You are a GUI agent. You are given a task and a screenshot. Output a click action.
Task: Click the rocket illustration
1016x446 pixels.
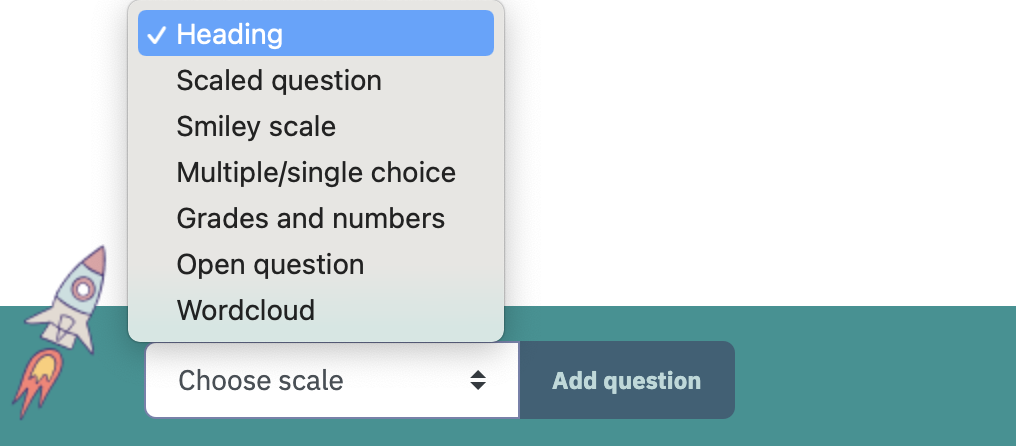tap(62, 331)
